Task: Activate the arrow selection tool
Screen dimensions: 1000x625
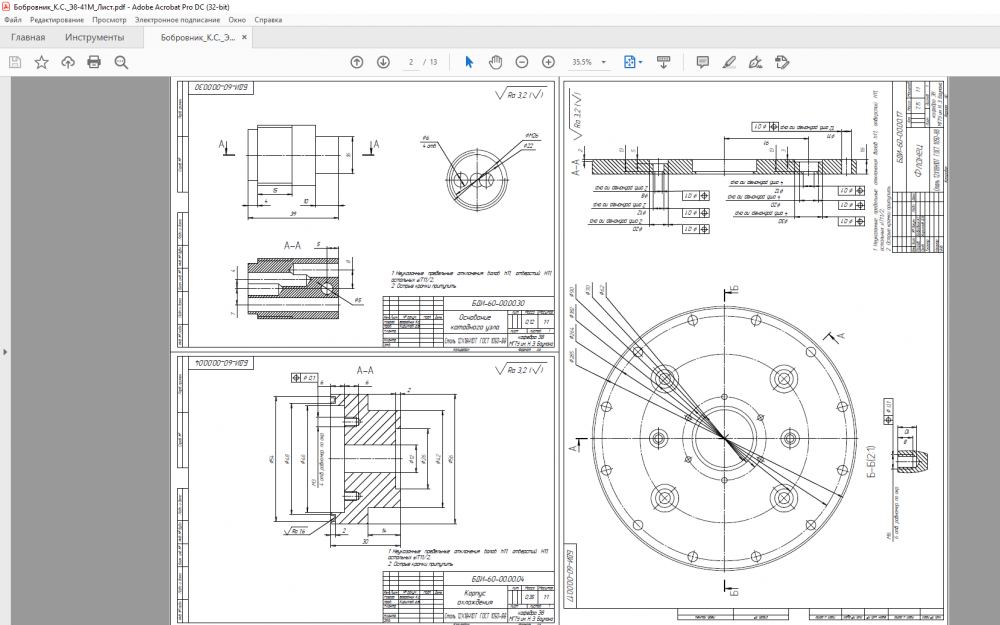Action: click(469, 62)
